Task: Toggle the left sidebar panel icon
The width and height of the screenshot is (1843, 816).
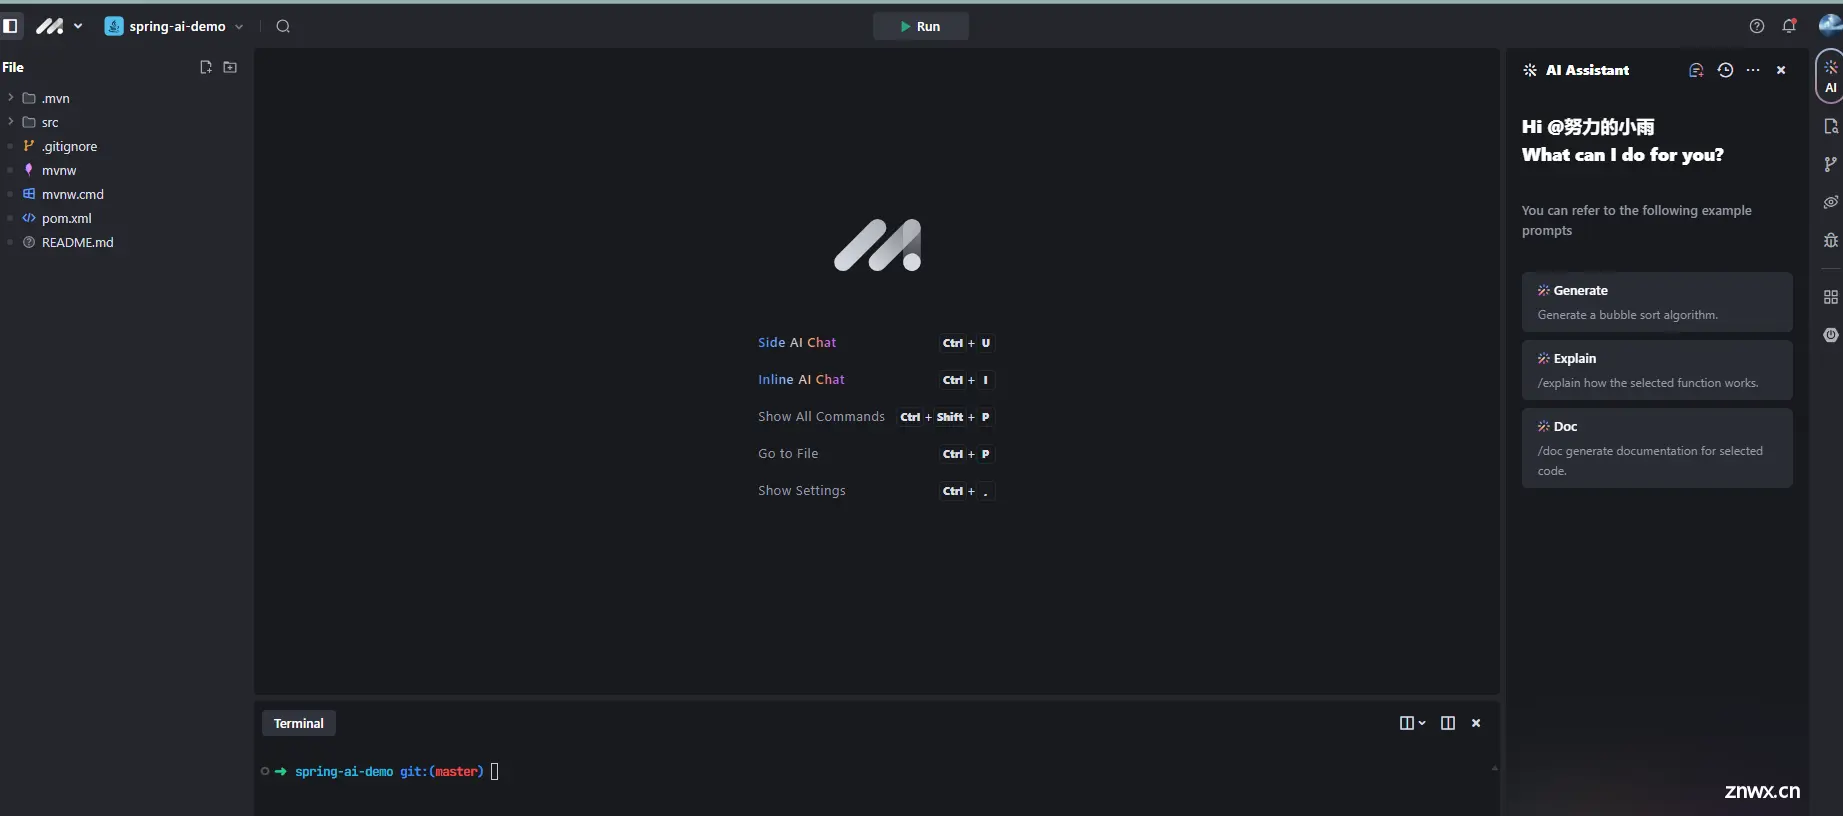Action: 11,26
